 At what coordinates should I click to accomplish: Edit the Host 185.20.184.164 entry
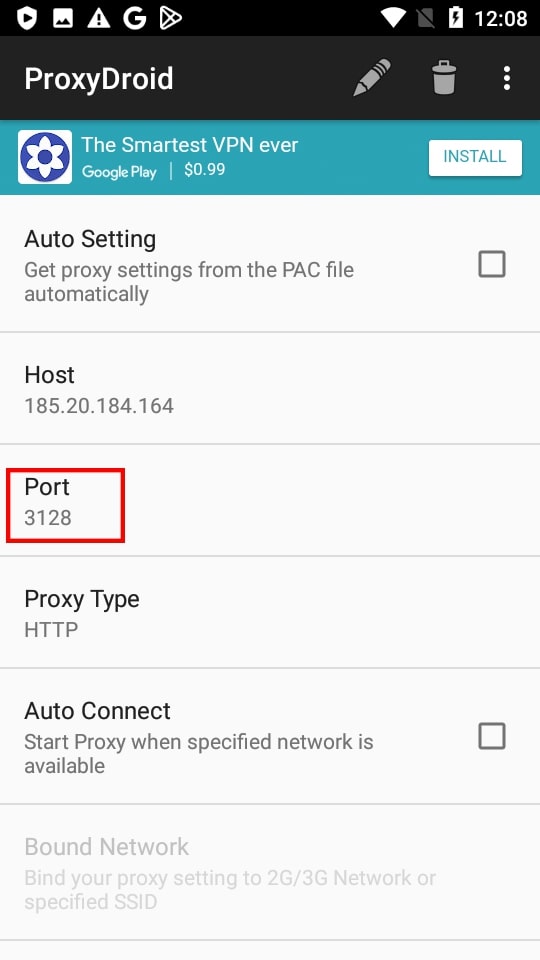point(270,389)
